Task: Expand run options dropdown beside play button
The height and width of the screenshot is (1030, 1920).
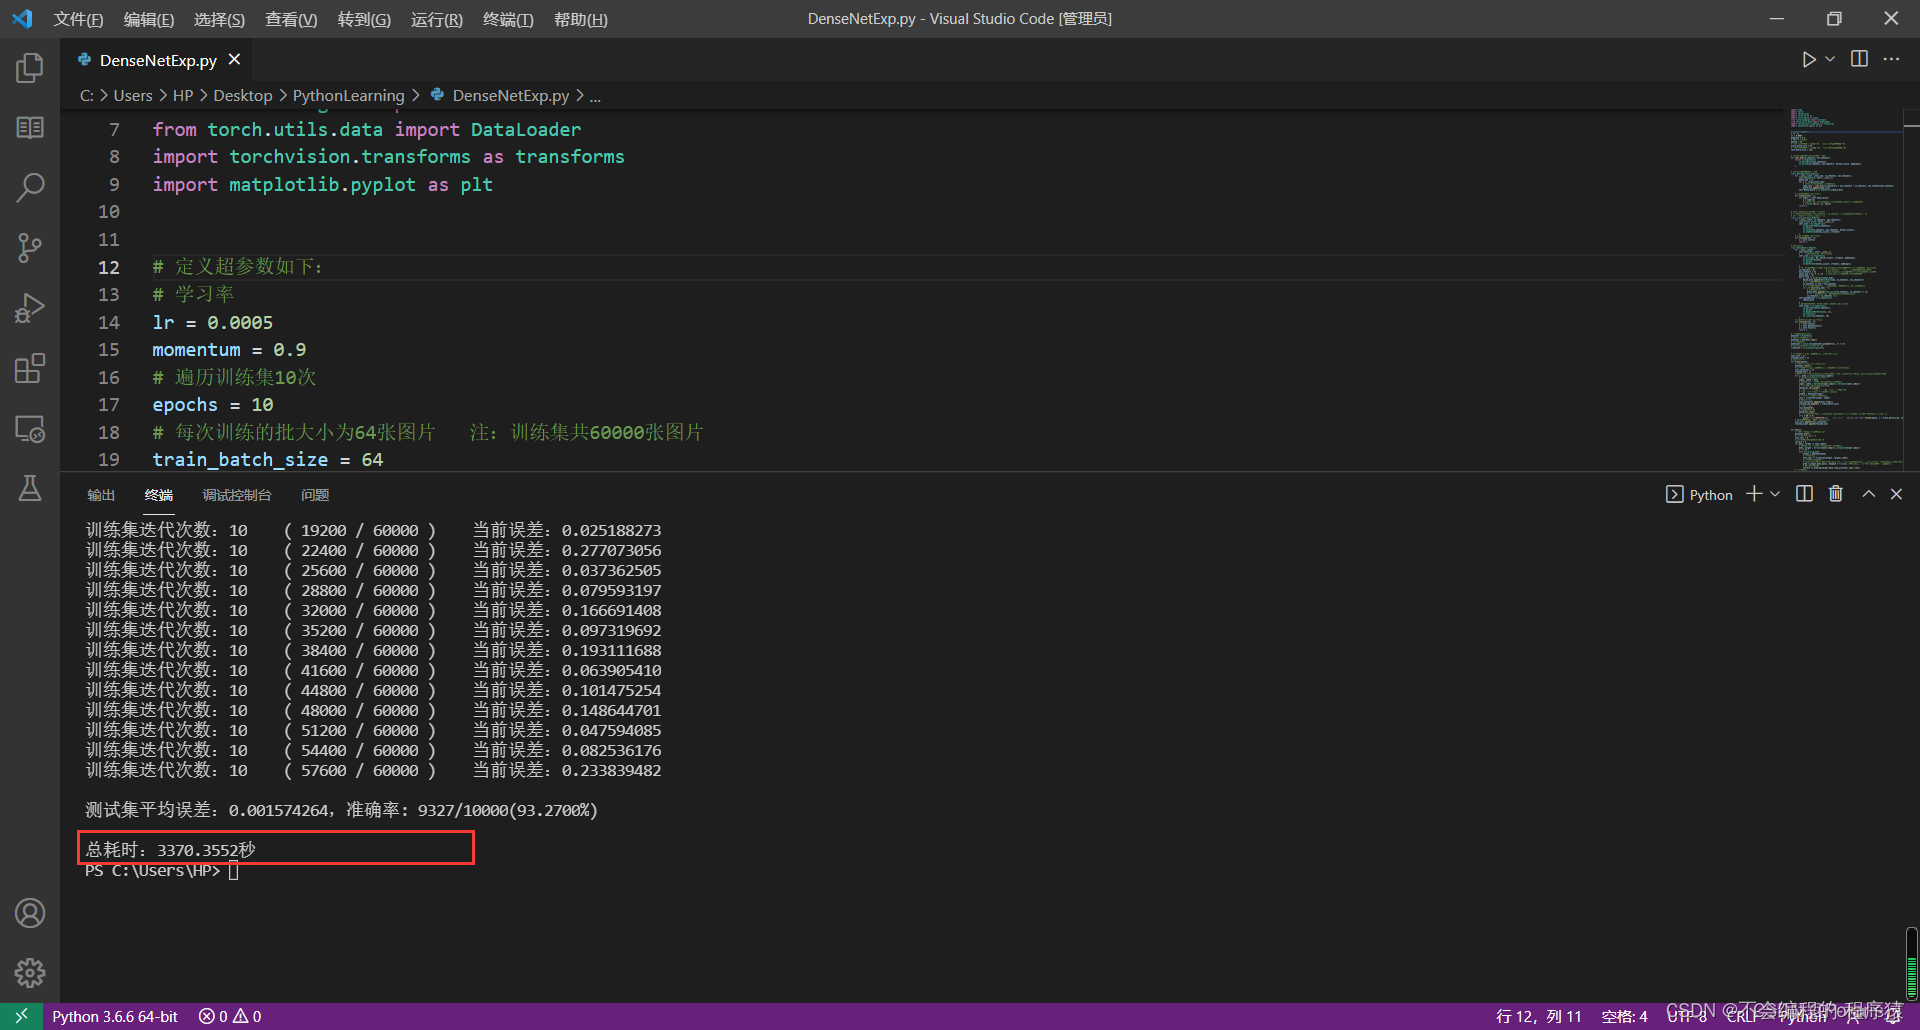Action: click(x=1830, y=60)
